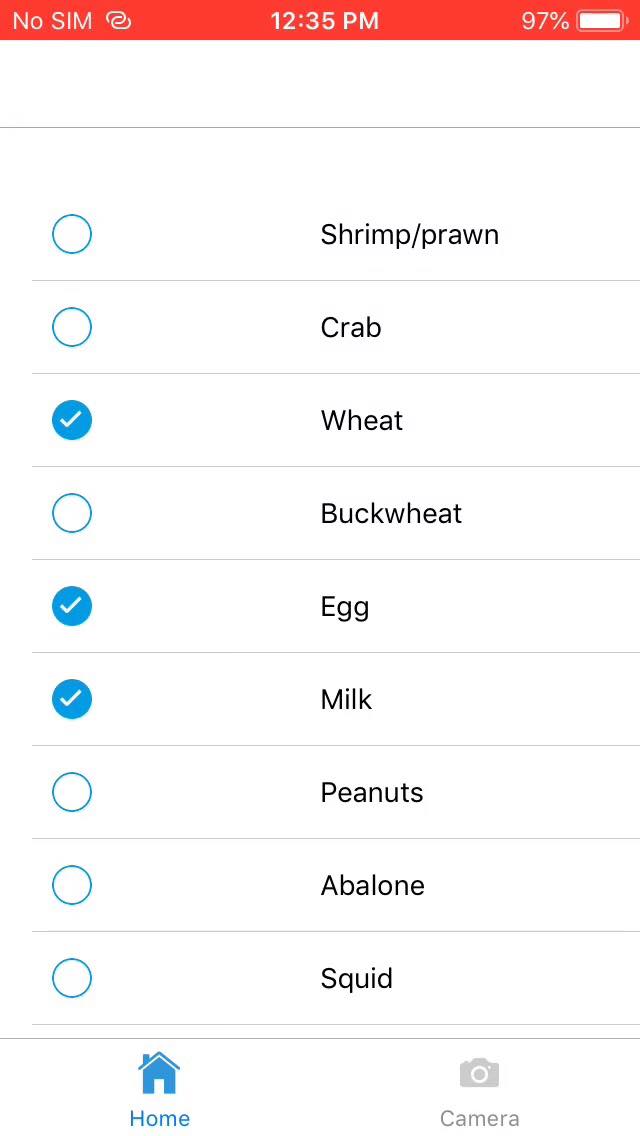This screenshot has height=1136, width=640.
Task: Switch to the Camera tab label
Action: tap(479, 1118)
